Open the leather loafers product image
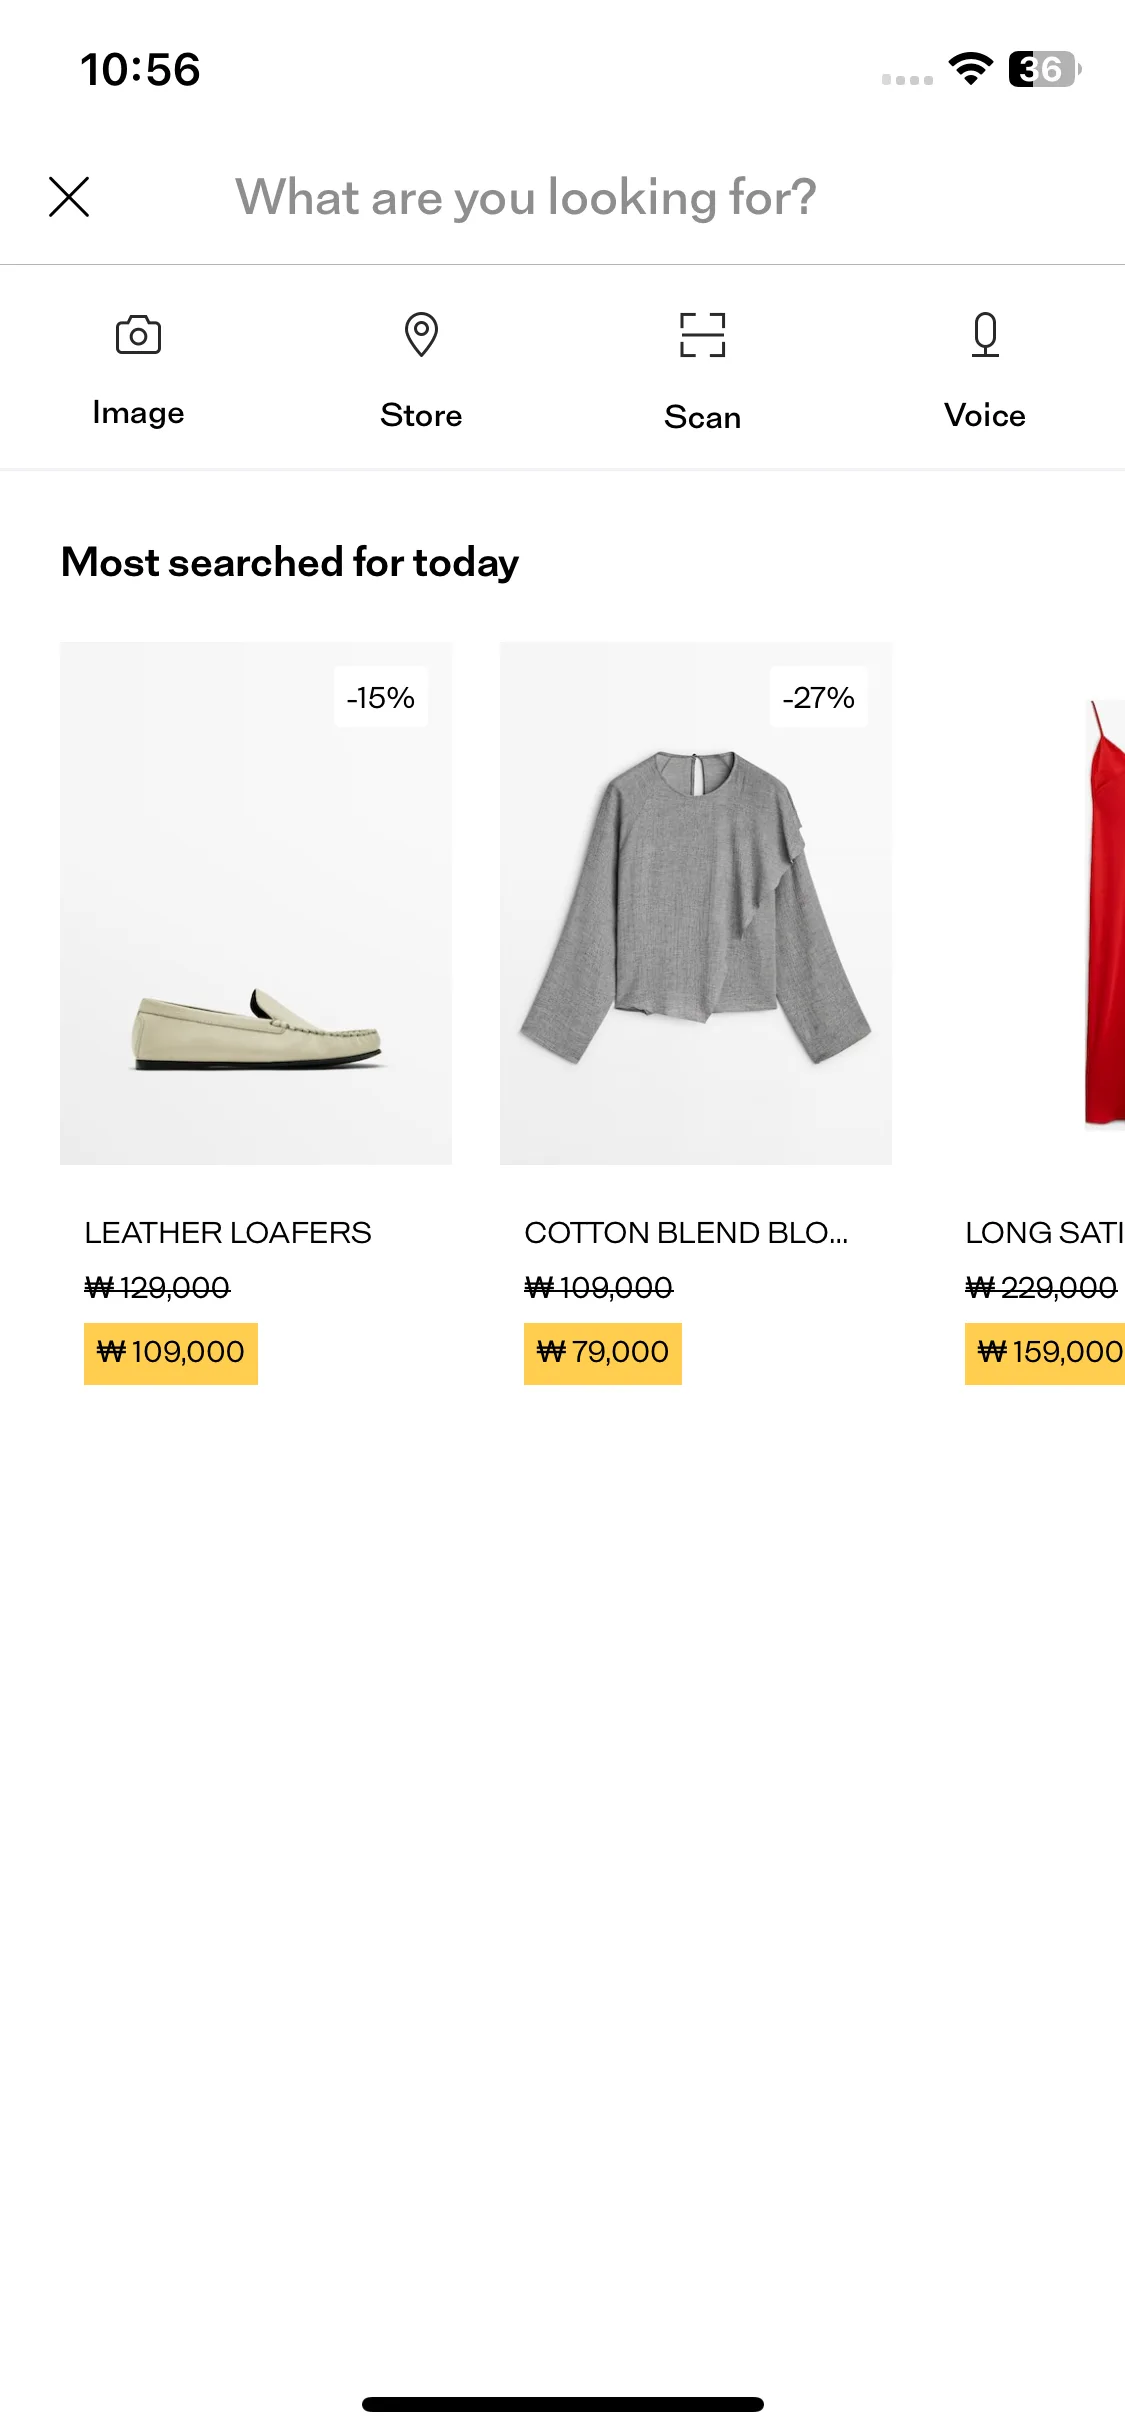 pyautogui.click(x=256, y=903)
